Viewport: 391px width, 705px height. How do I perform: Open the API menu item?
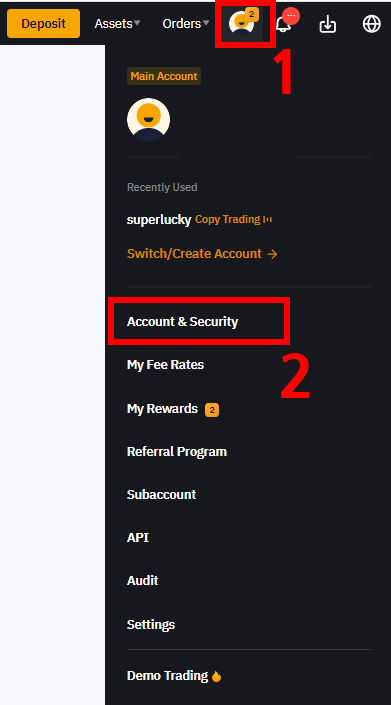pos(138,538)
